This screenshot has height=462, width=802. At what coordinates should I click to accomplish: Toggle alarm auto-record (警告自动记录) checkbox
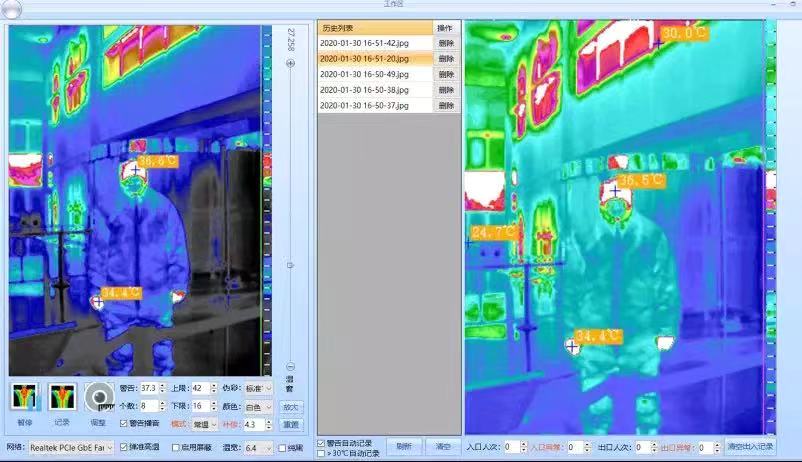point(321,443)
